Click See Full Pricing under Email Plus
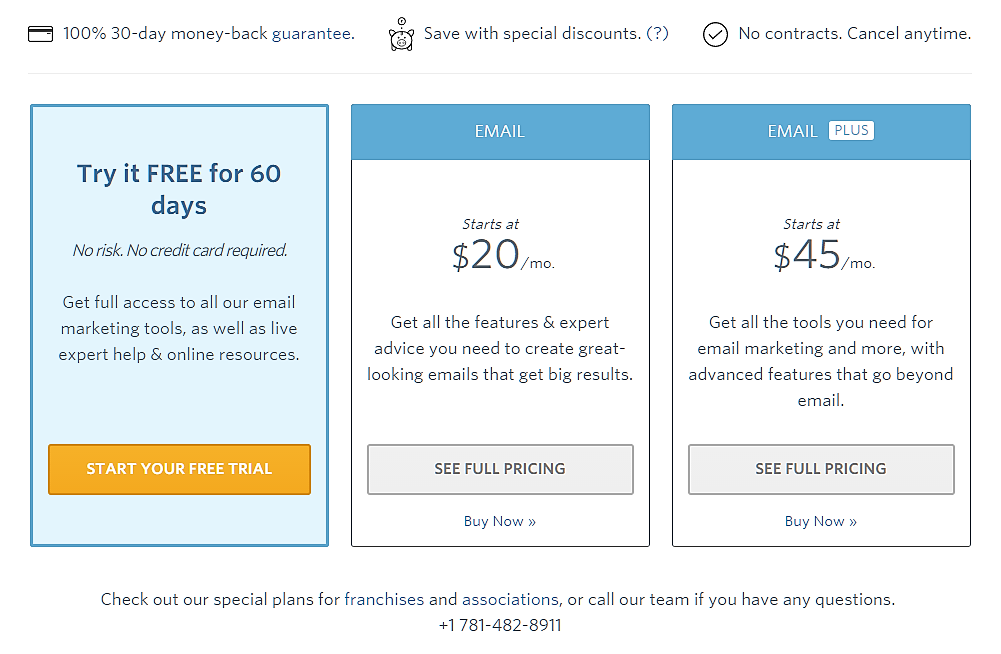1001x654 pixels. coord(821,469)
